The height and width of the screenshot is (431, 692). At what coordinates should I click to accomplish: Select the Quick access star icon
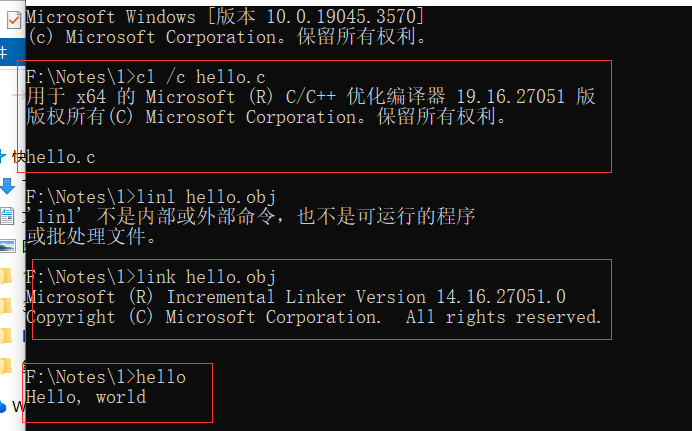3,157
